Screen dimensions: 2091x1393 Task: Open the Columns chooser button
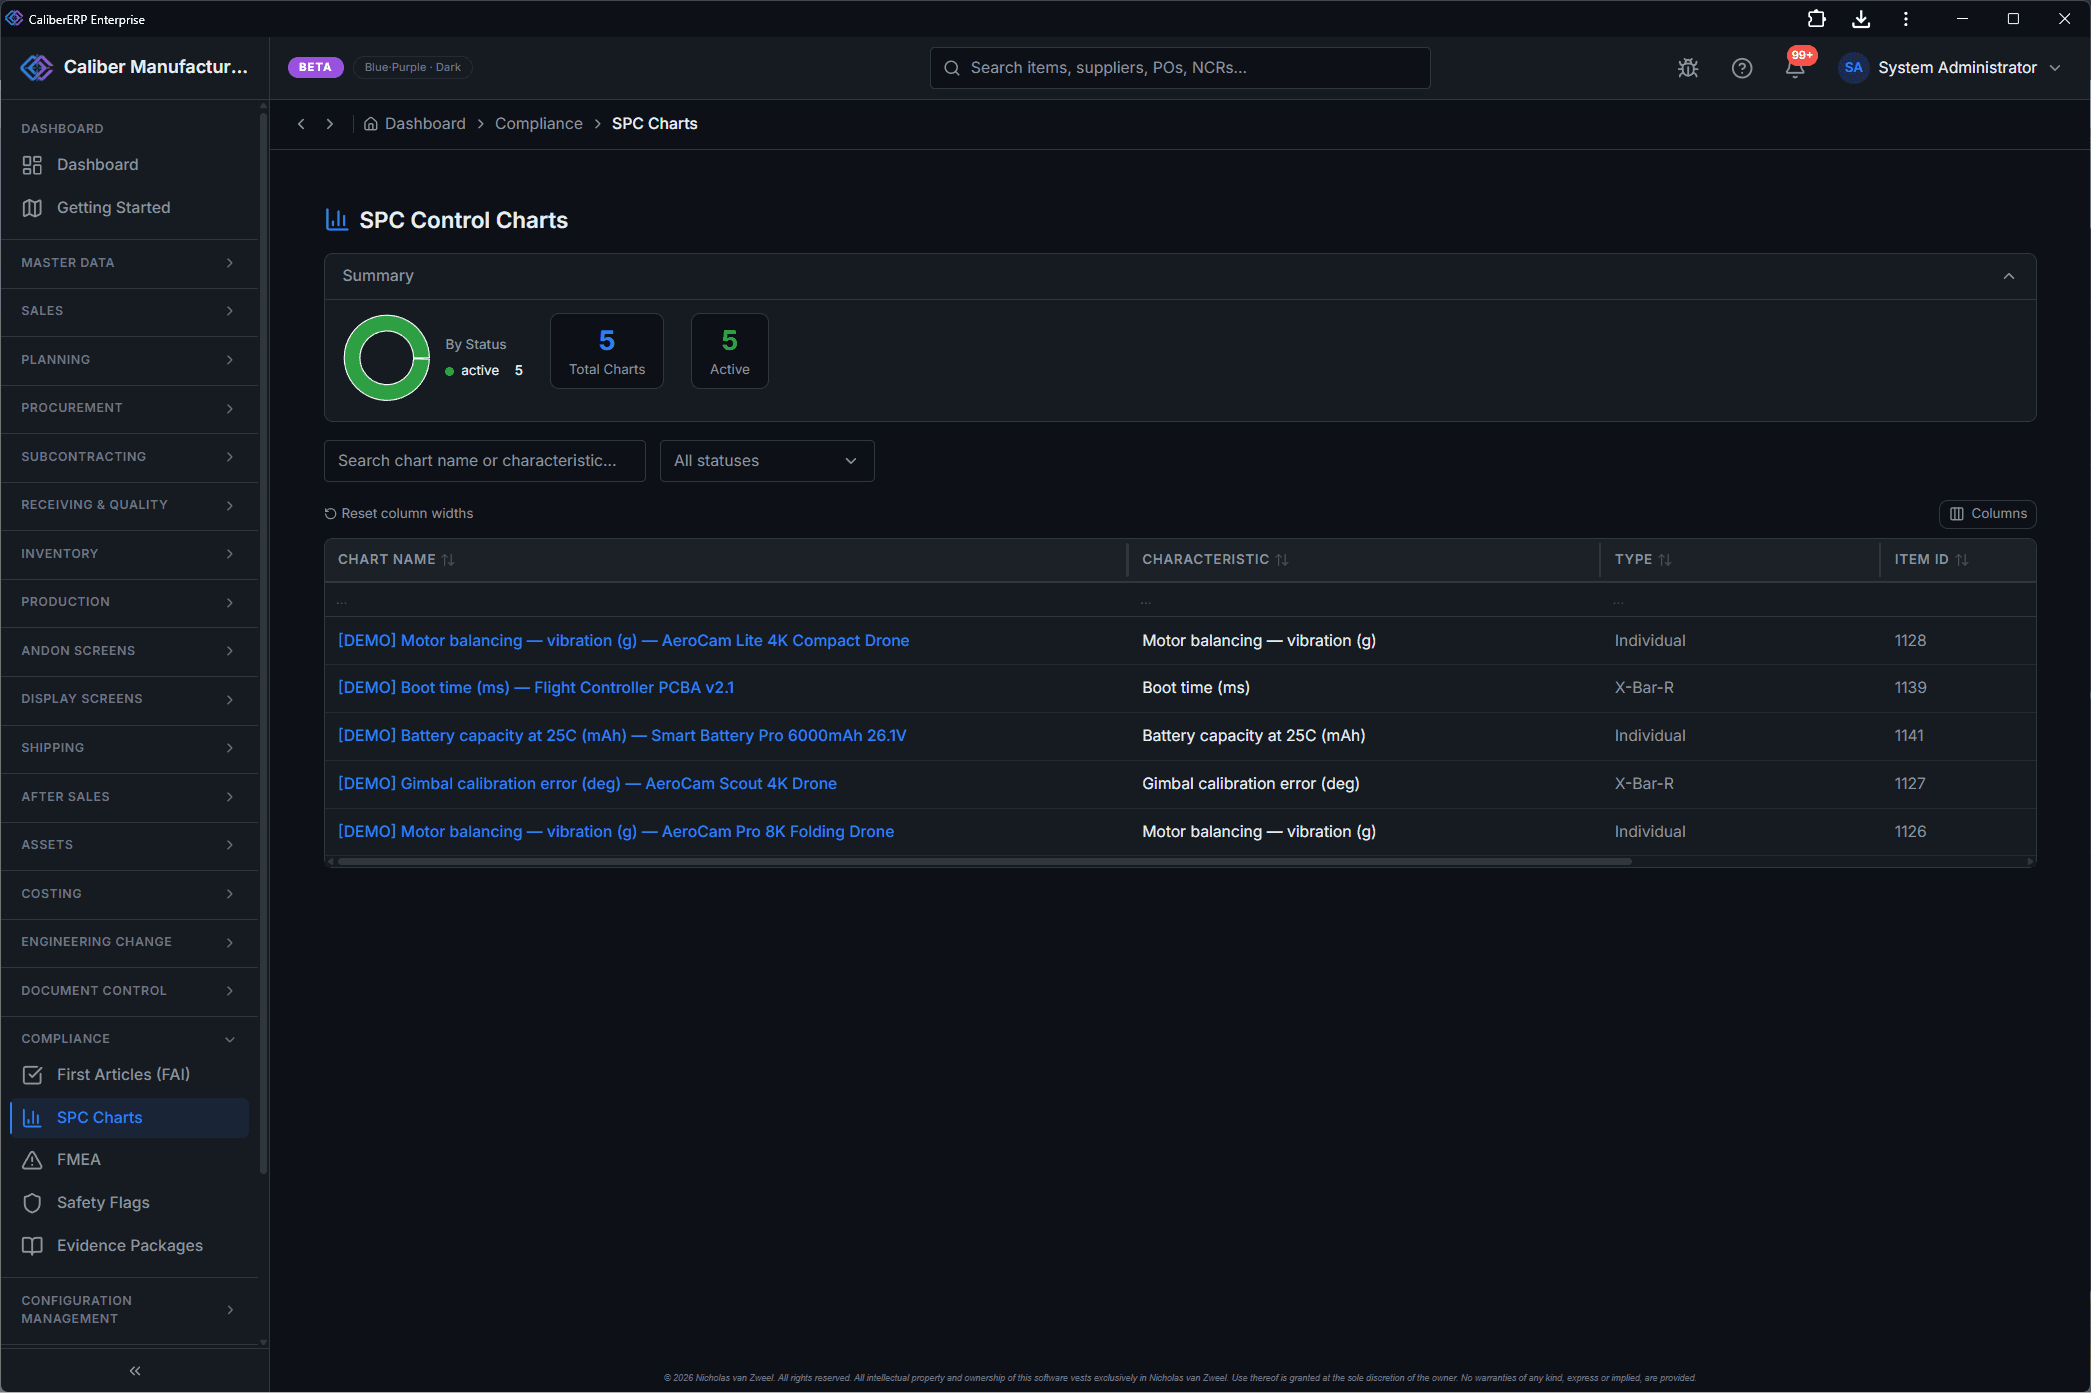point(1988,514)
